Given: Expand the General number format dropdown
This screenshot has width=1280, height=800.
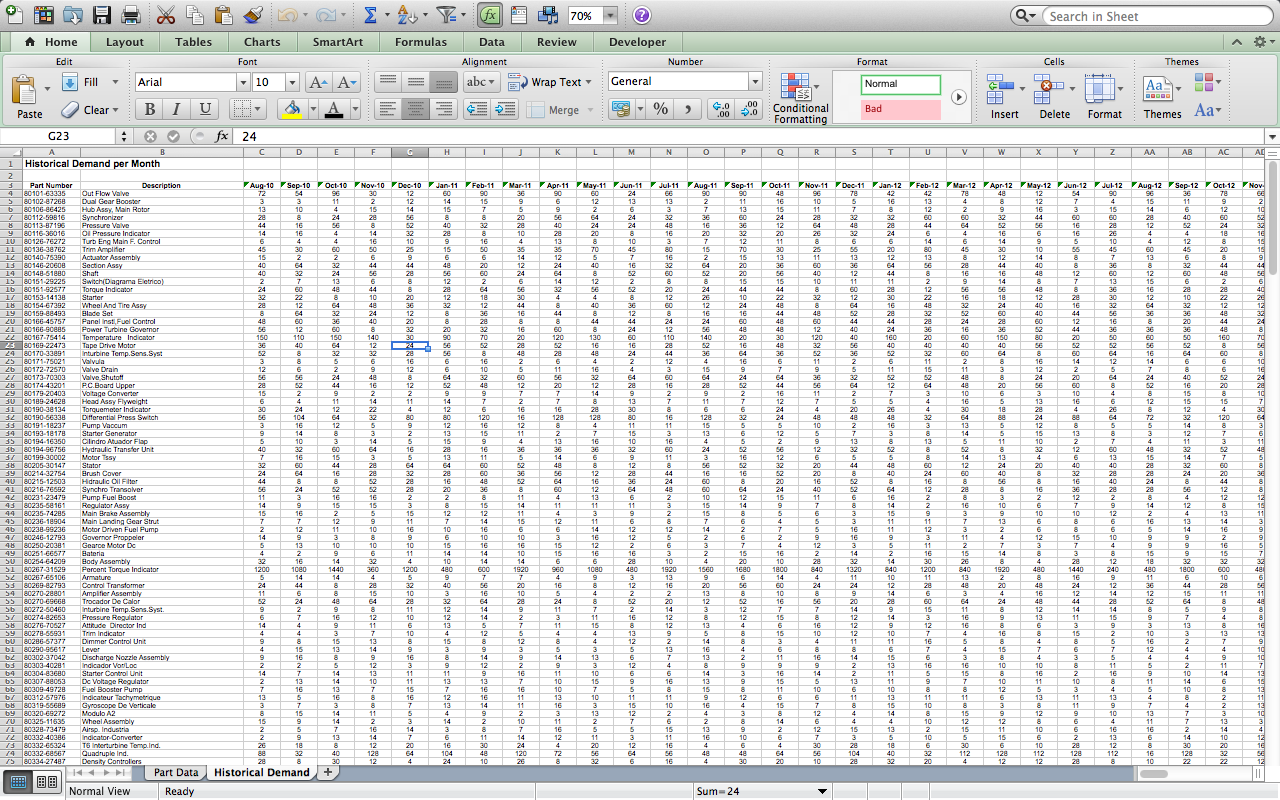Looking at the screenshot, I should tap(754, 82).
